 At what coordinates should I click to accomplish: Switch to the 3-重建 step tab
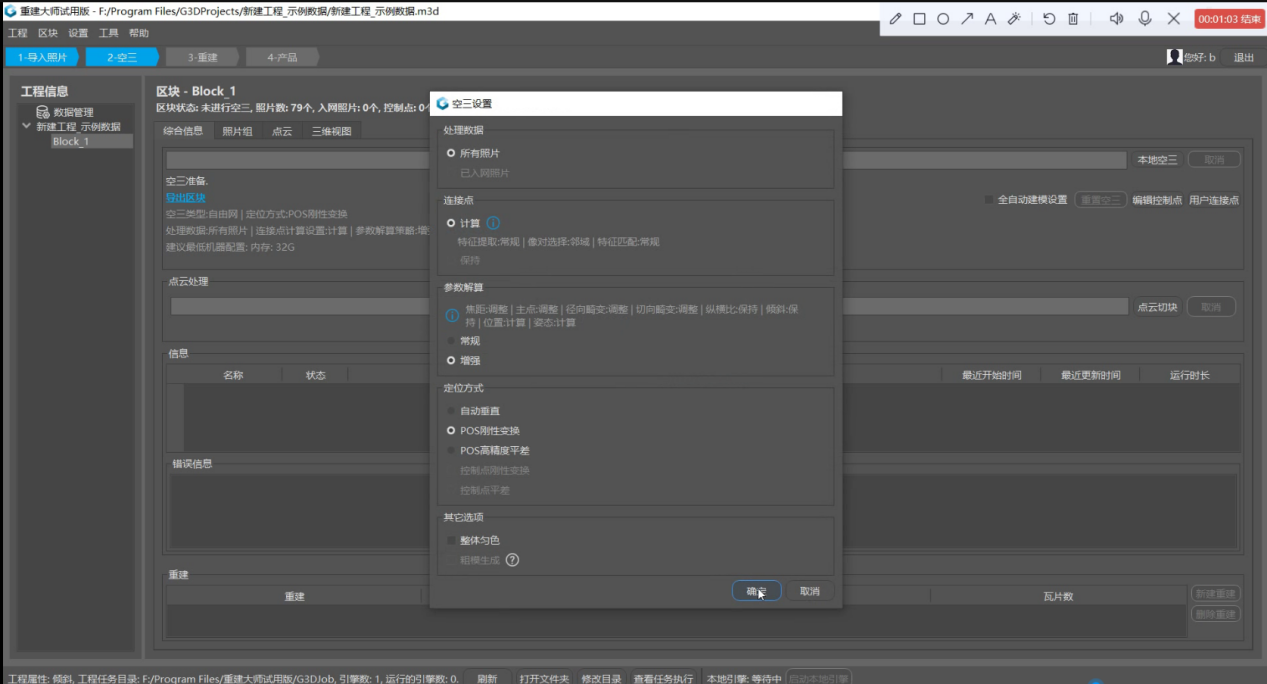click(201, 57)
